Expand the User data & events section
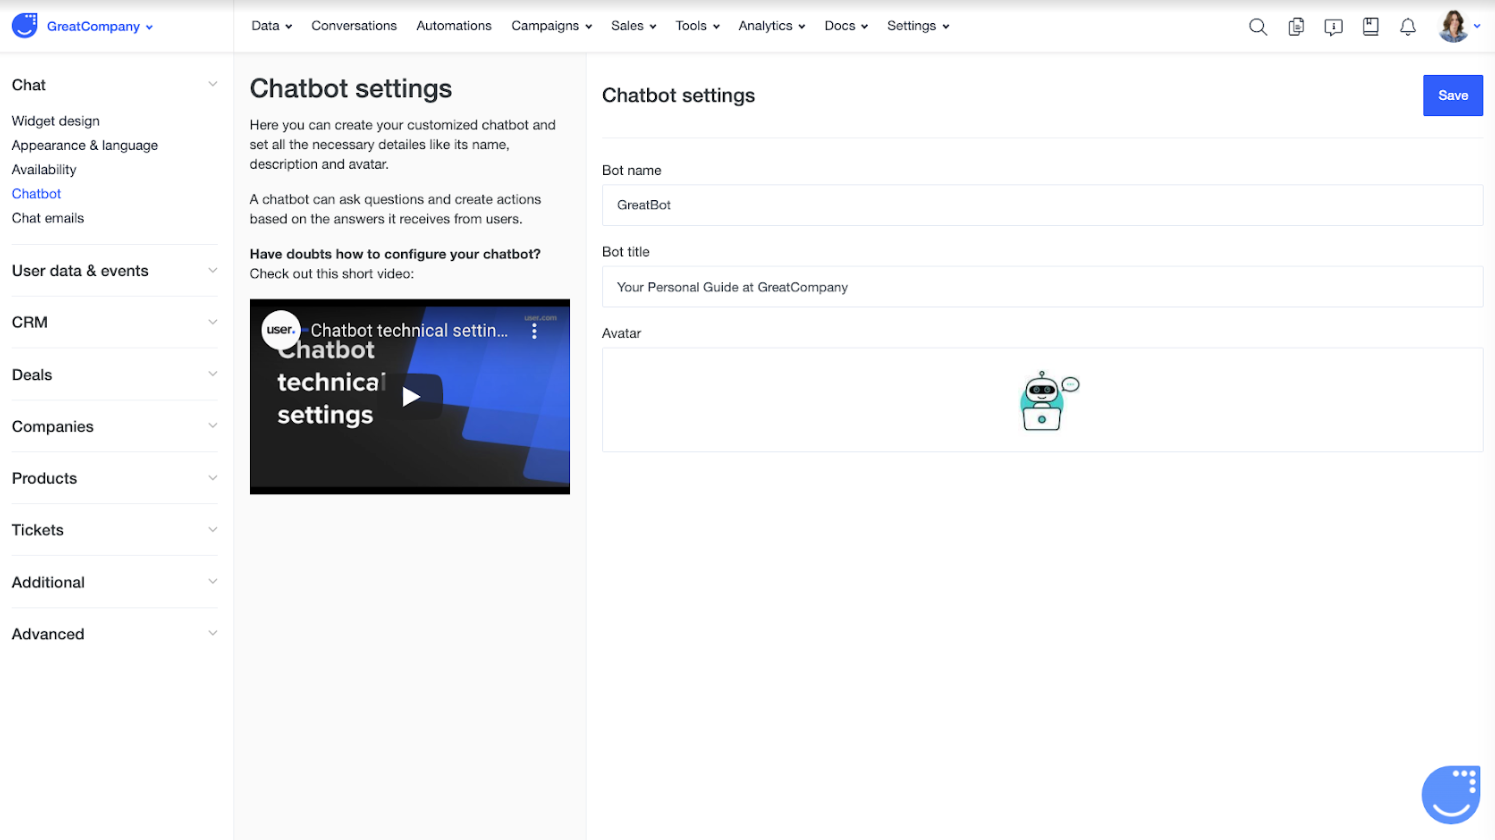This screenshot has height=840, width=1495. click(x=114, y=271)
